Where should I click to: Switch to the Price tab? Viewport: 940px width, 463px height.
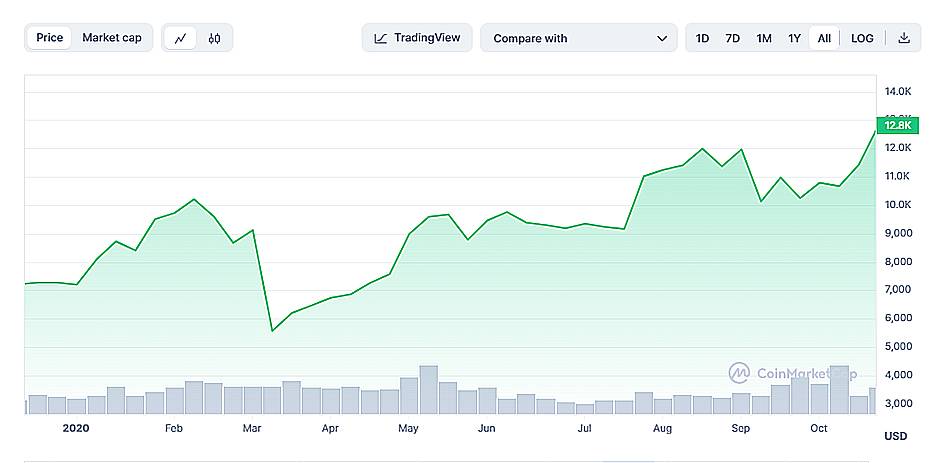50,38
